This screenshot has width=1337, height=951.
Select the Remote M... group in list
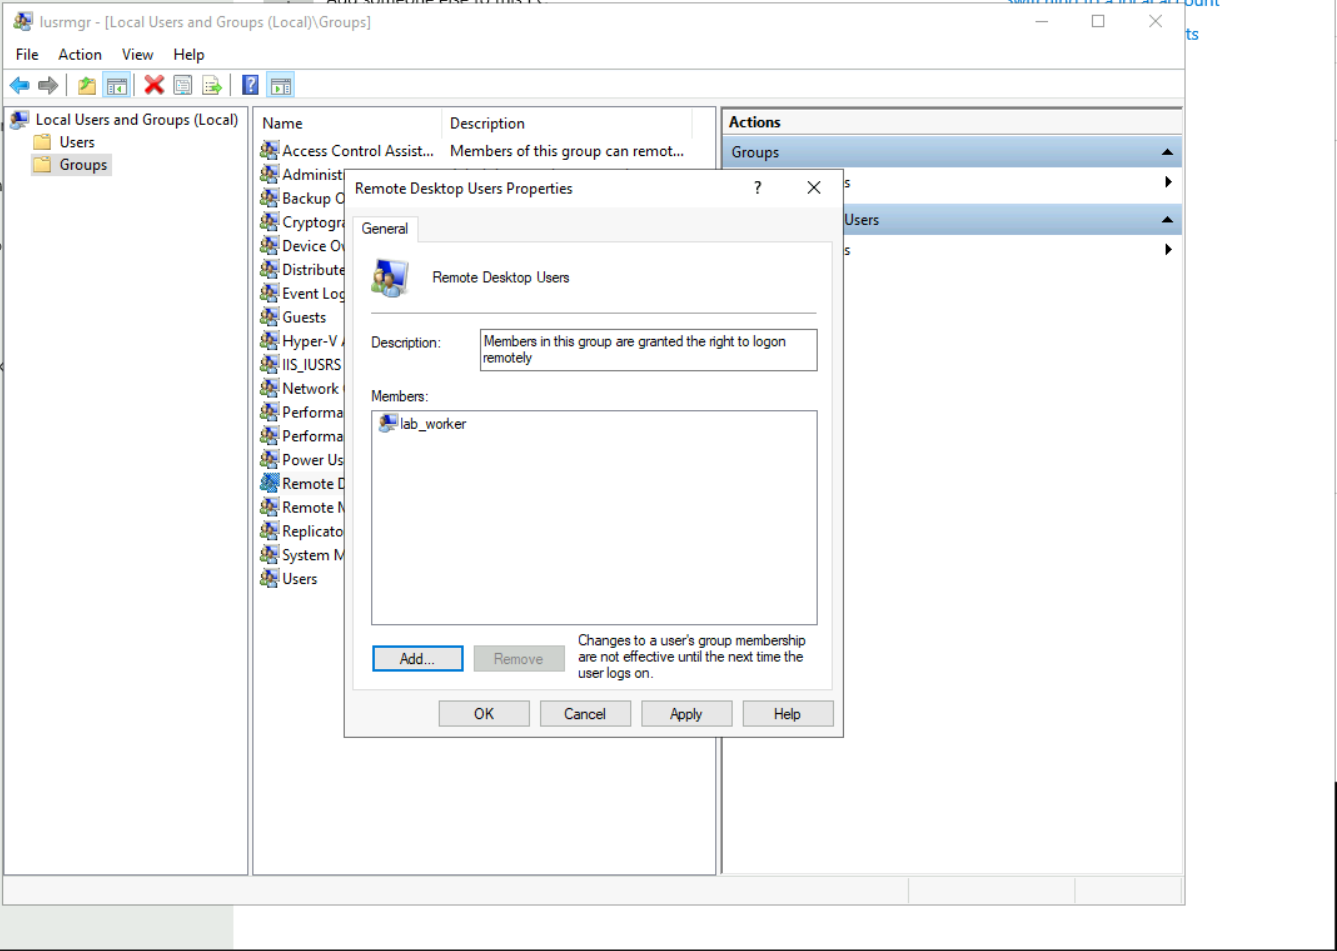301,507
